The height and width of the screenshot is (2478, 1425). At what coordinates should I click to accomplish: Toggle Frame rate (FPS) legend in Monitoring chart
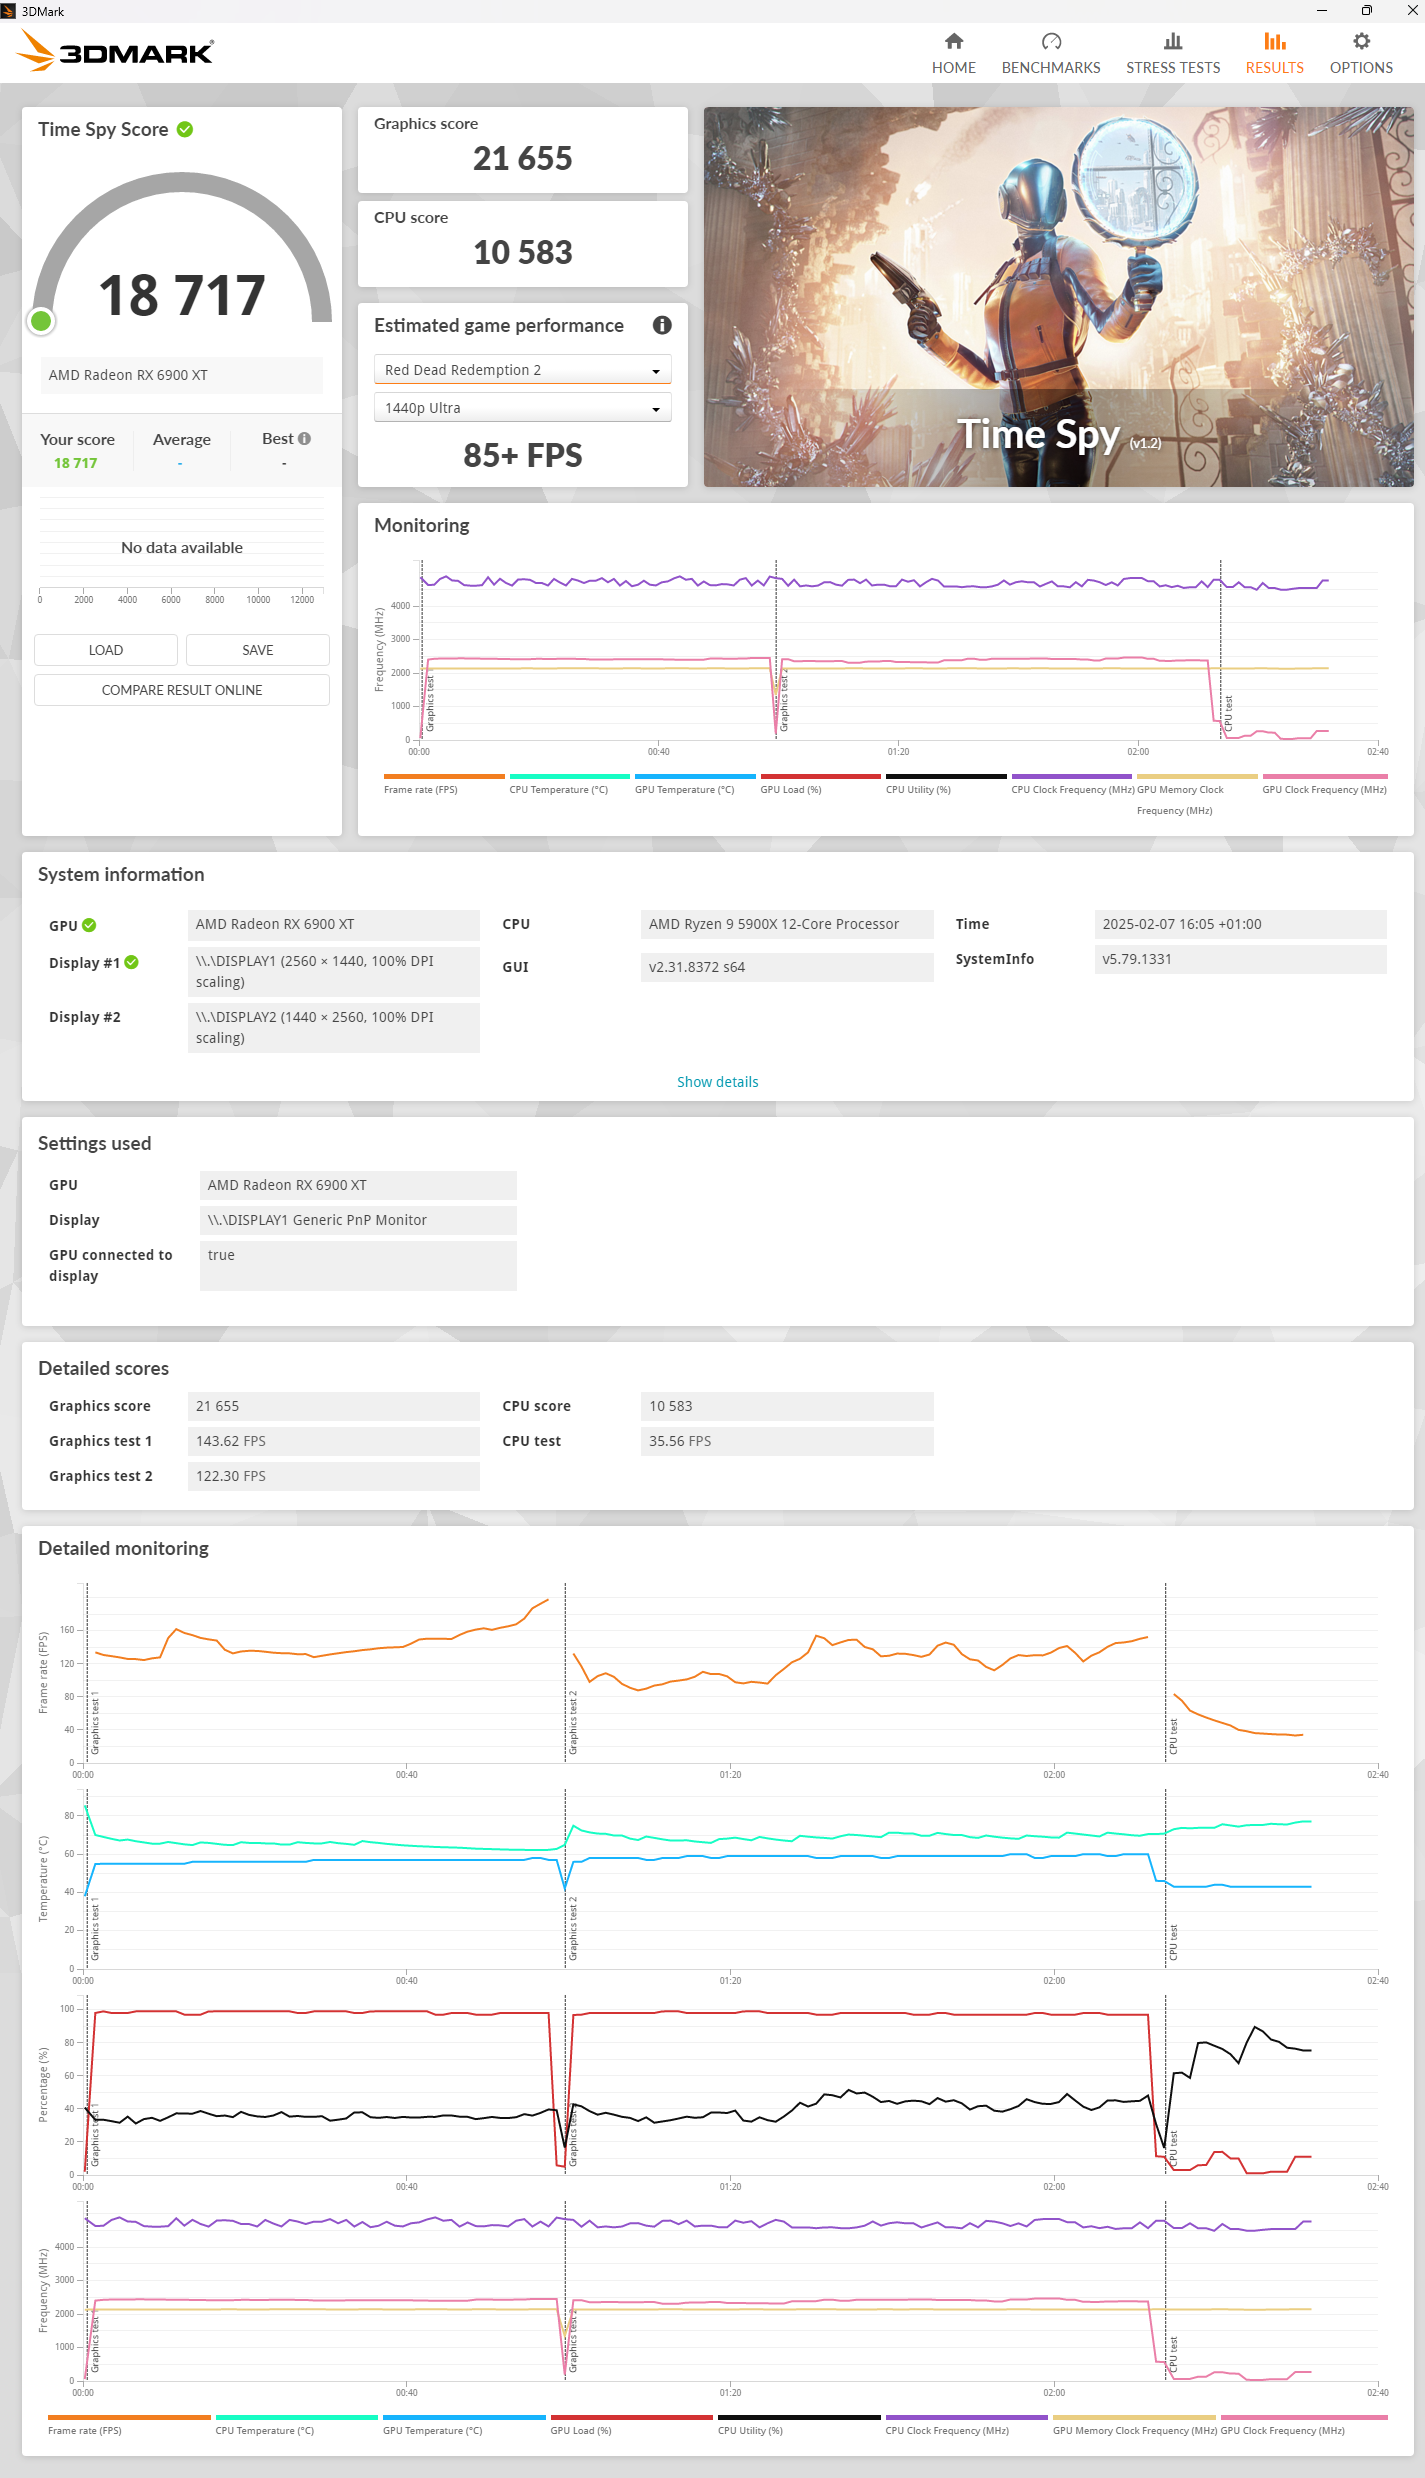(444, 783)
